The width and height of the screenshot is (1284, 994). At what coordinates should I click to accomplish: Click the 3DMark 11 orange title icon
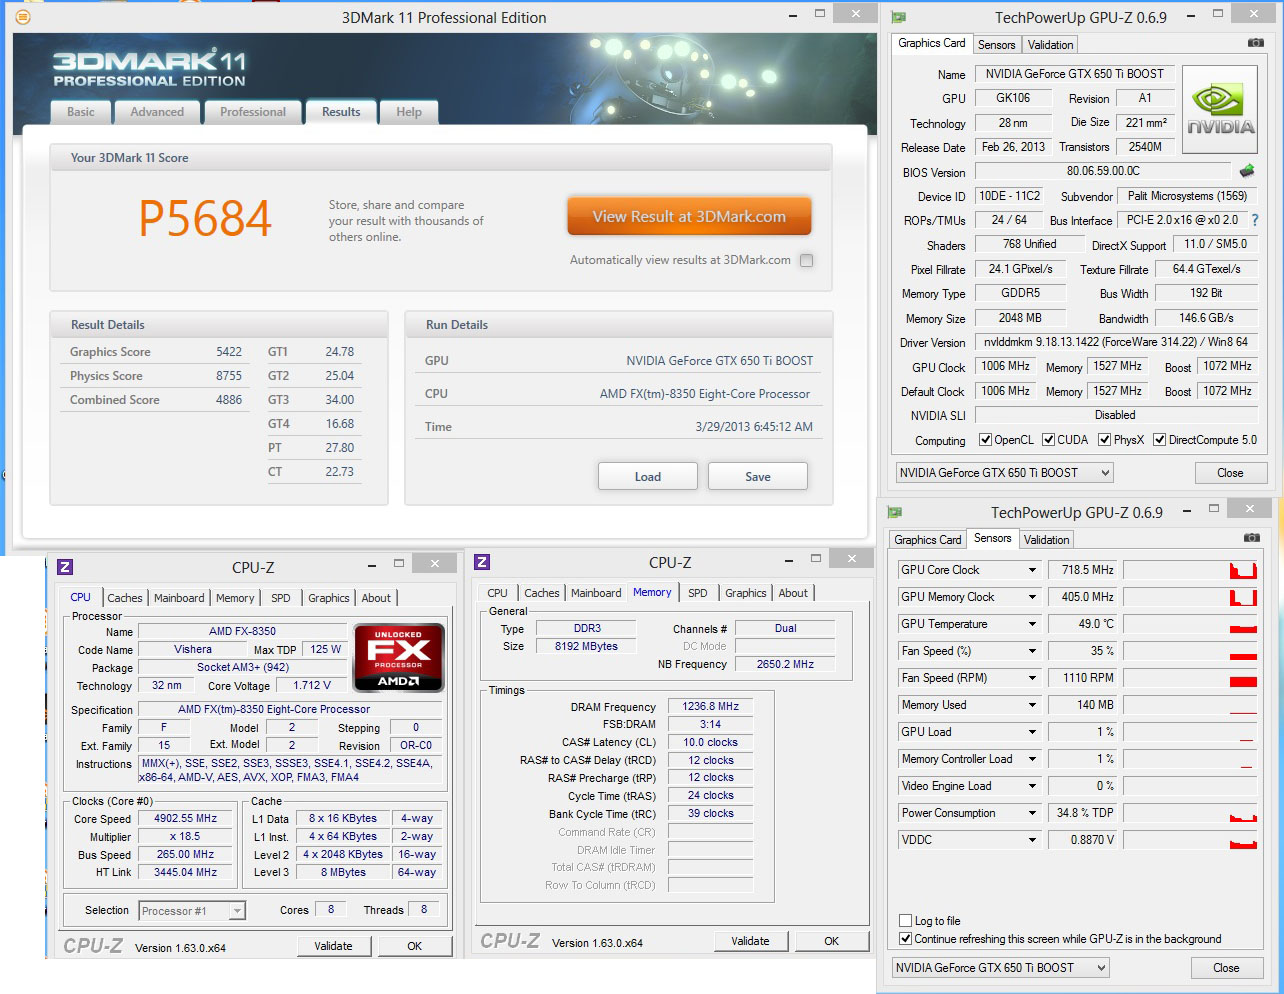(23, 17)
